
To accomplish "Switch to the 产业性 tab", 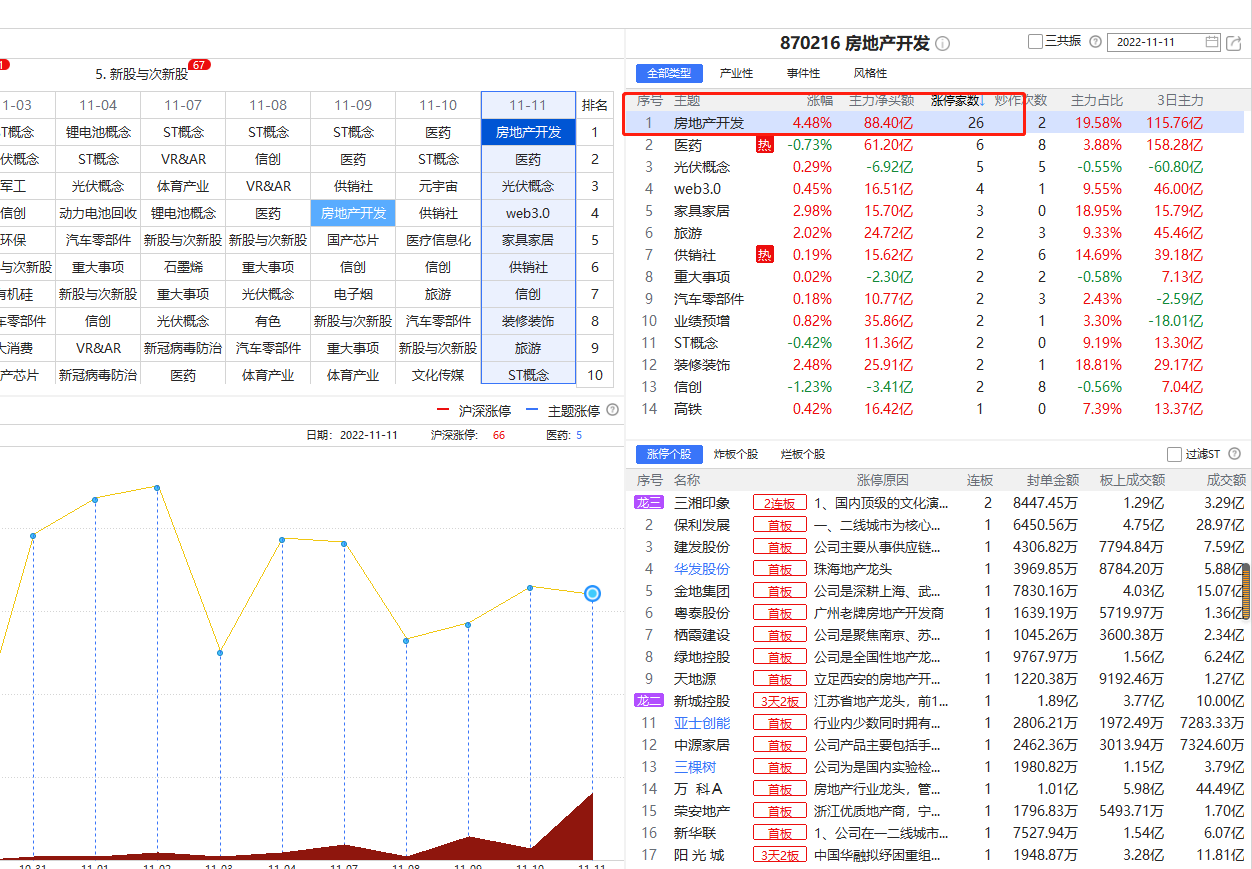I will 737,73.
